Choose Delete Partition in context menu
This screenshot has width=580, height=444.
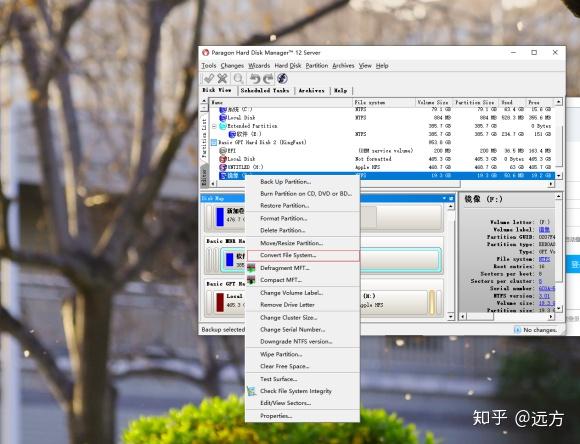pyautogui.click(x=302, y=230)
